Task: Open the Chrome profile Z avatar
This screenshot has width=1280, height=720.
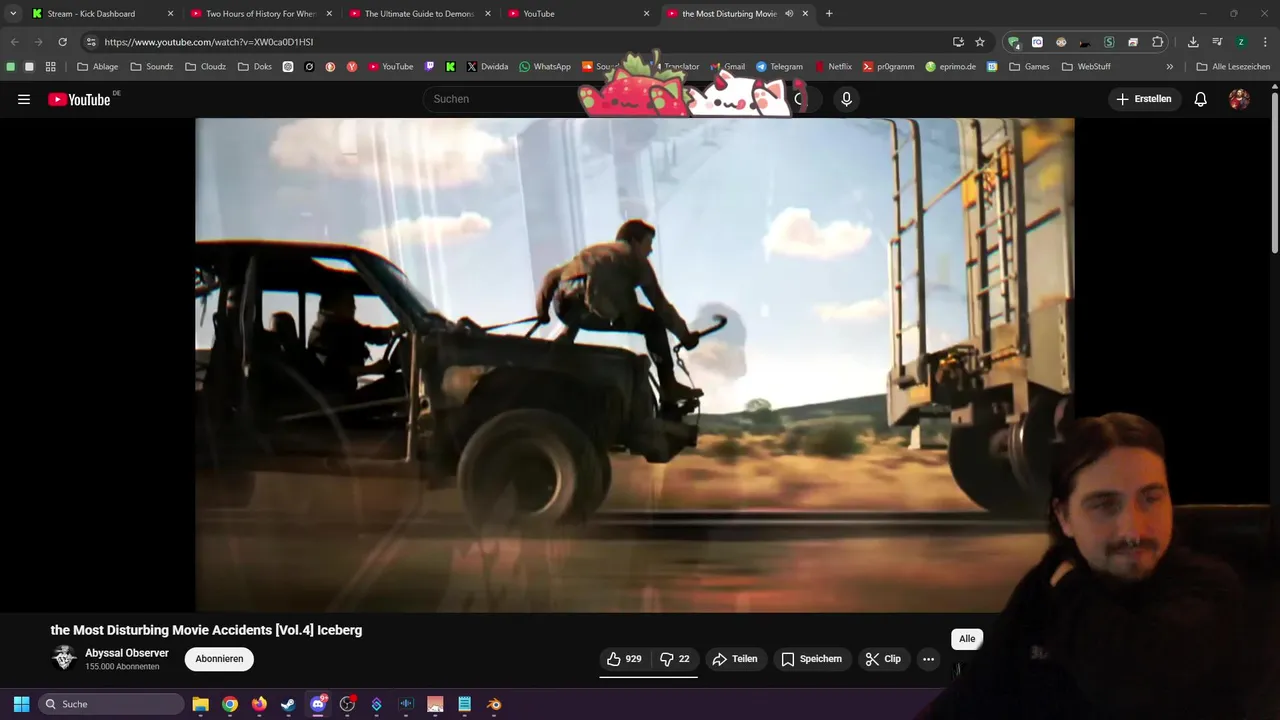Action: click(x=1241, y=42)
